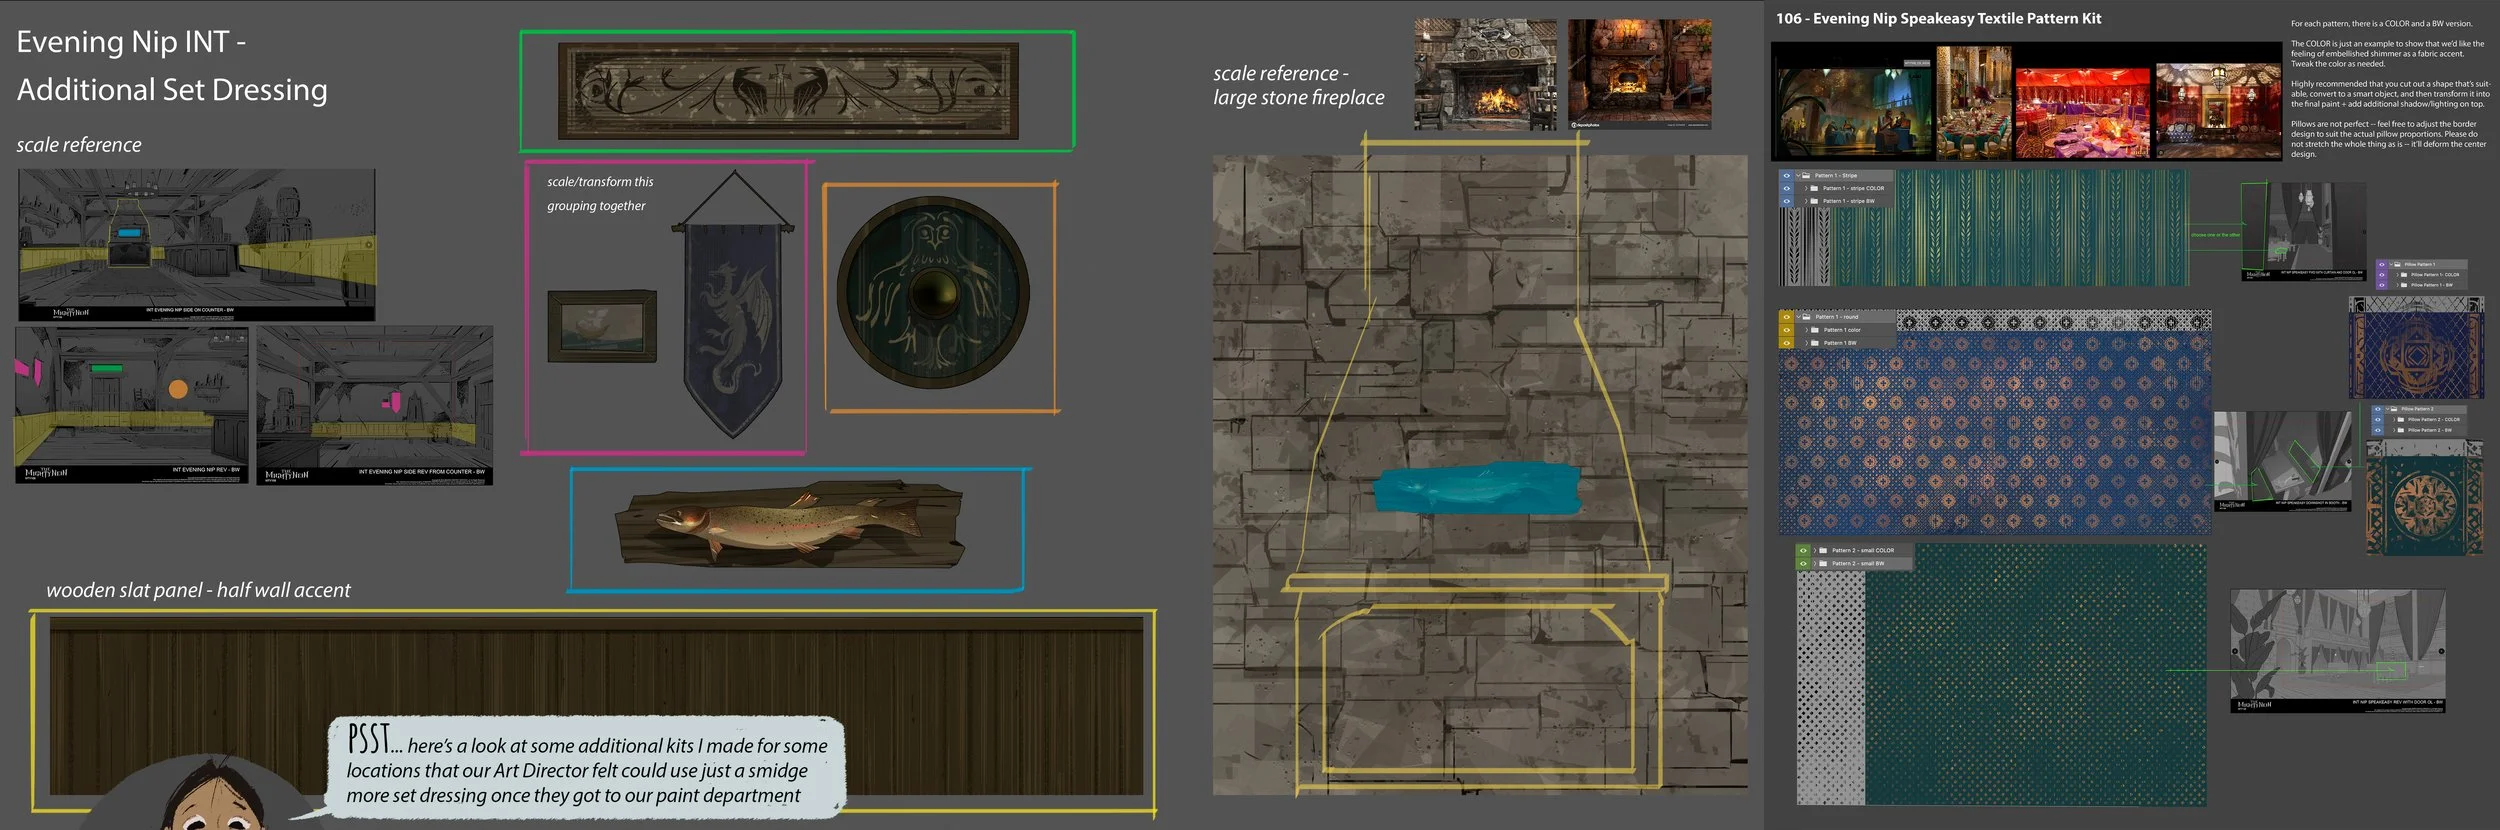Toggle eye icon for Pillow Pattern 1 - BW
The image size is (2500, 830).
[x=2382, y=285]
